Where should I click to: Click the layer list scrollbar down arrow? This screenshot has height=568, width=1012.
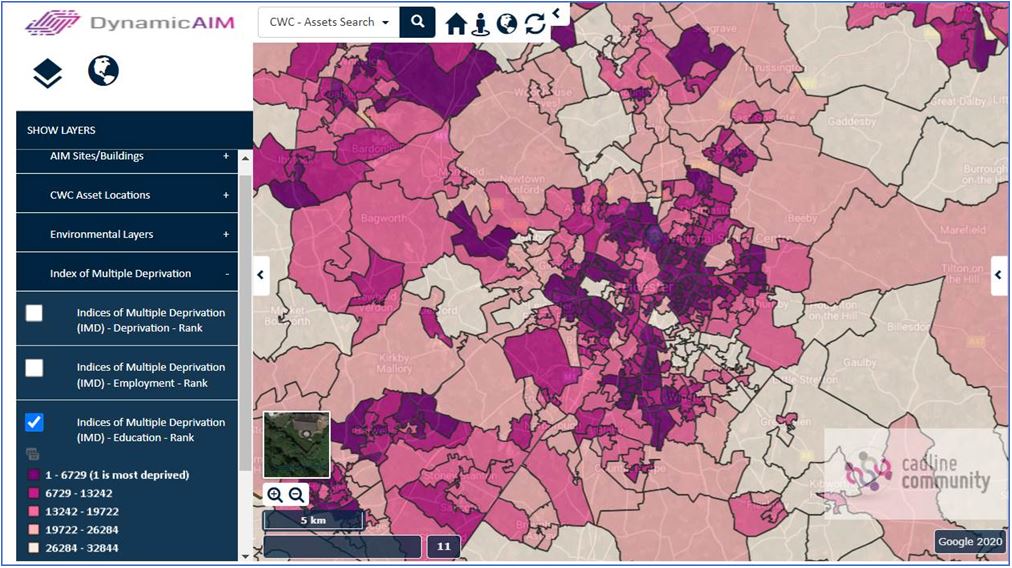[x=245, y=556]
